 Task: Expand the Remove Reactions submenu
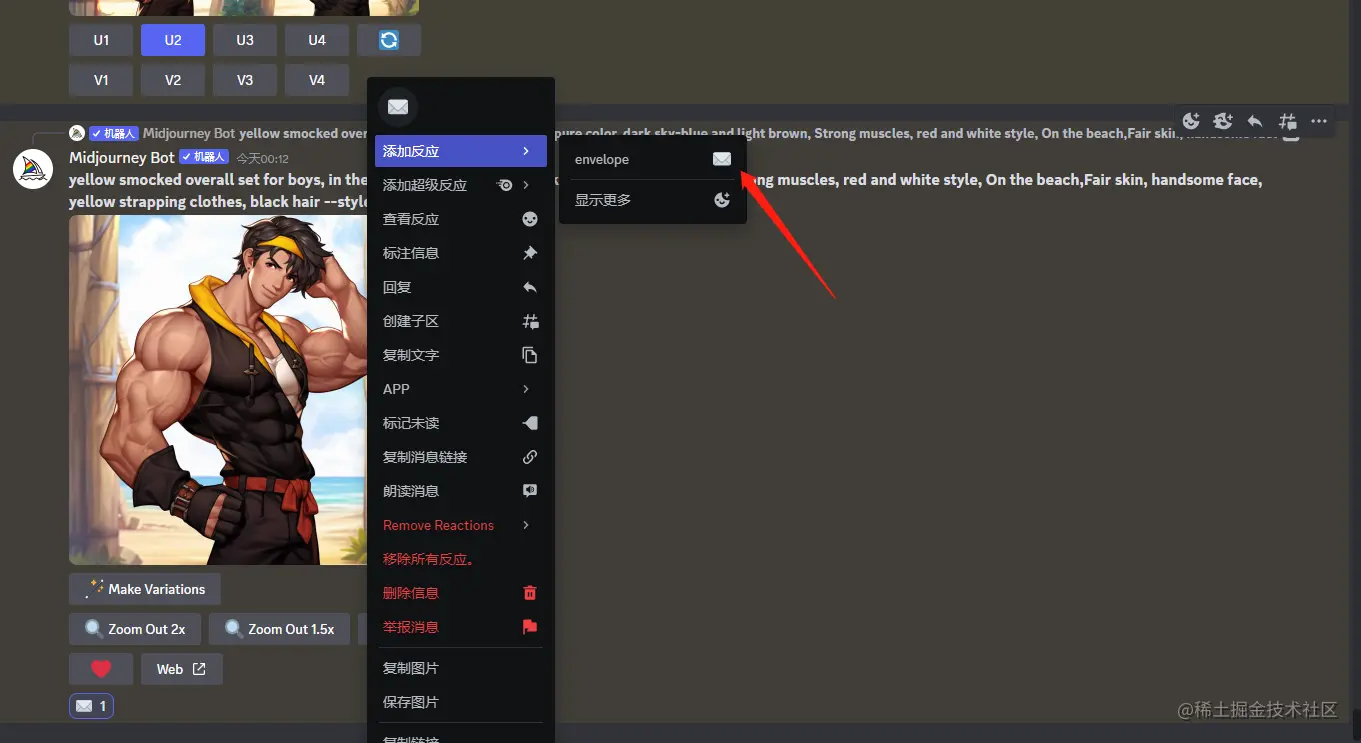[x=461, y=525]
